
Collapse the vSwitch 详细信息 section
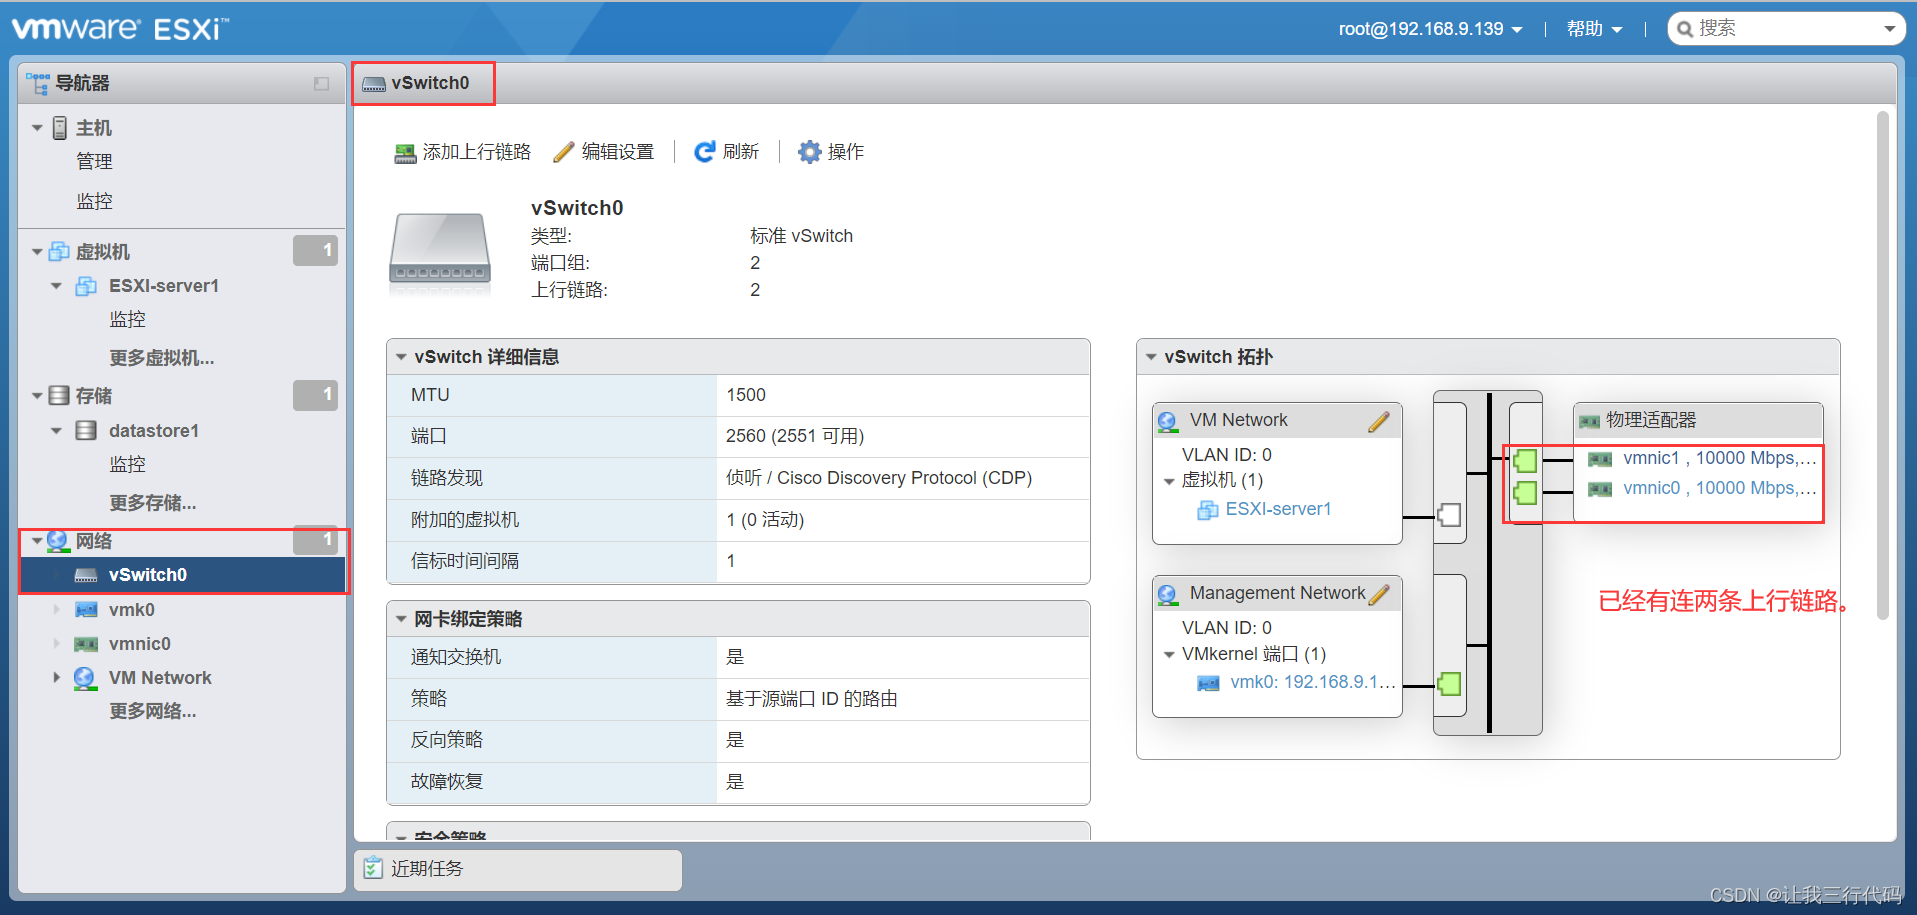pyautogui.click(x=401, y=357)
